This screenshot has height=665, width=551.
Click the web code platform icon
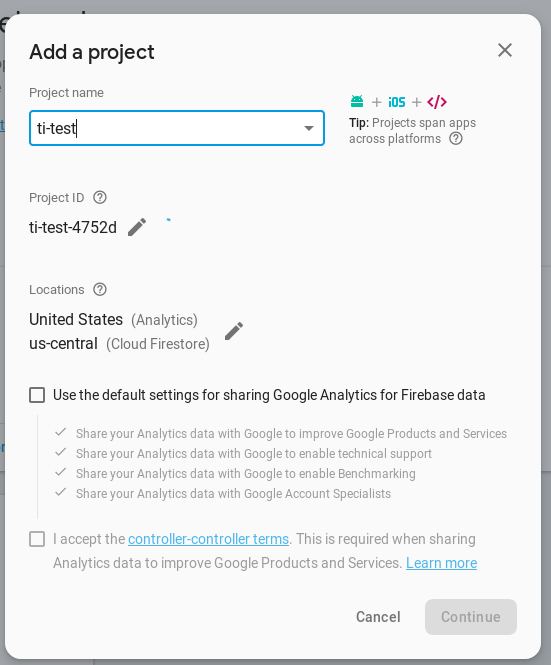[x=437, y=102]
